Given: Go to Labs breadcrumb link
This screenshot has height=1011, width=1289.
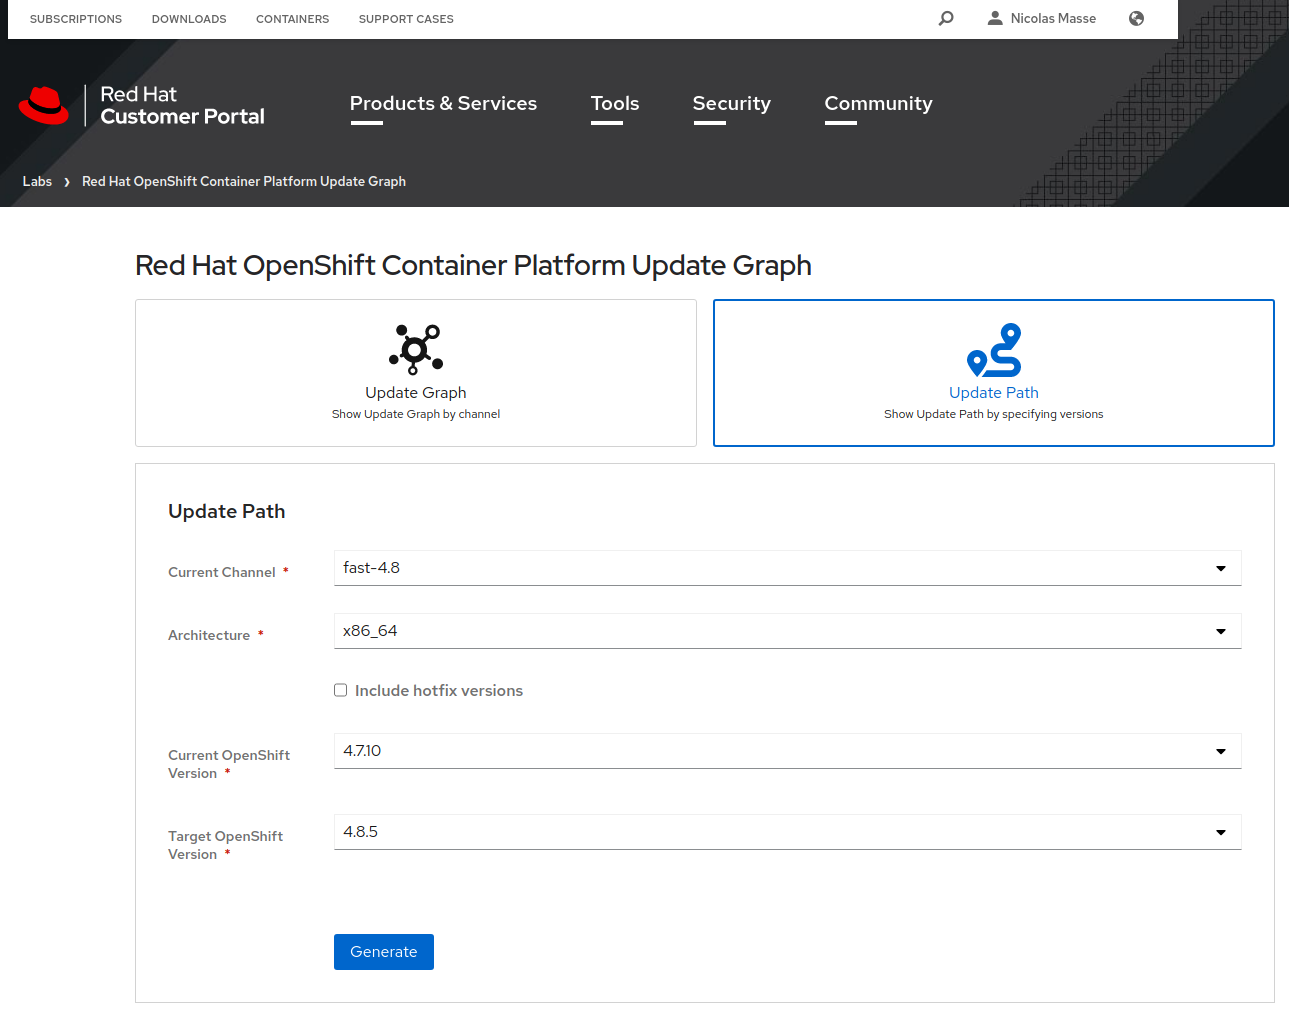Looking at the screenshot, I should [x=37, y=182].
